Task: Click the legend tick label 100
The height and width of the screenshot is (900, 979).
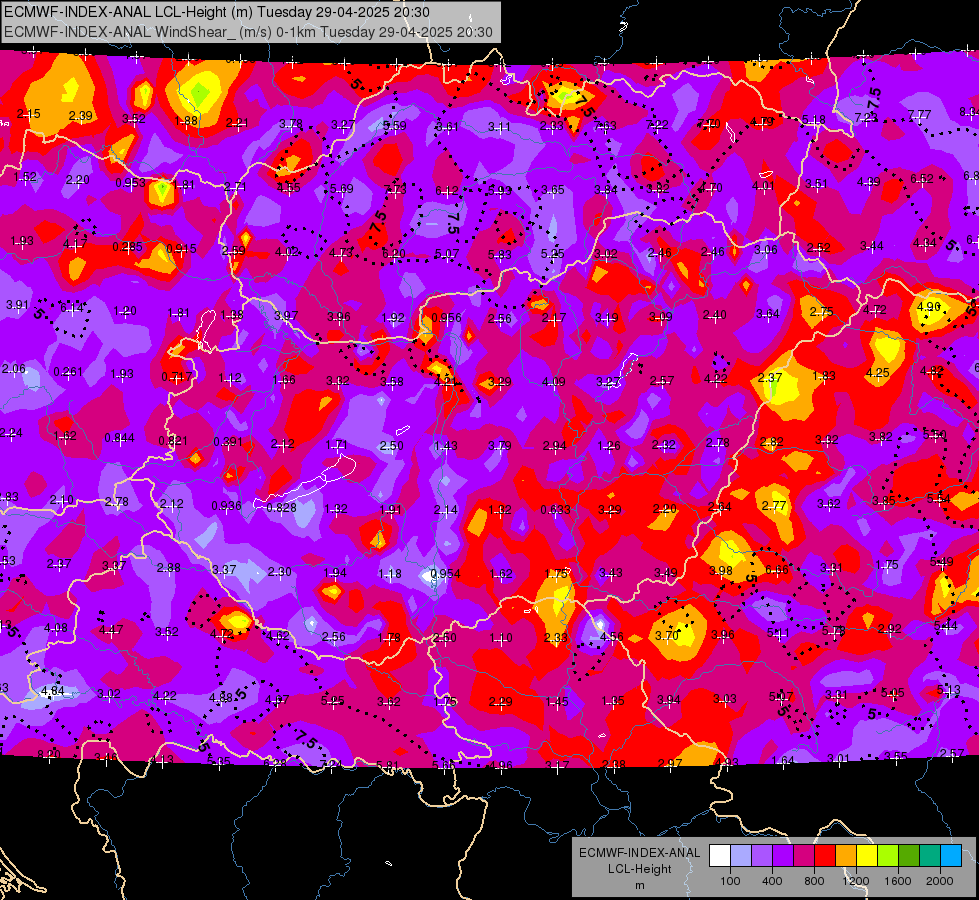Action: (x=730, y=881)
